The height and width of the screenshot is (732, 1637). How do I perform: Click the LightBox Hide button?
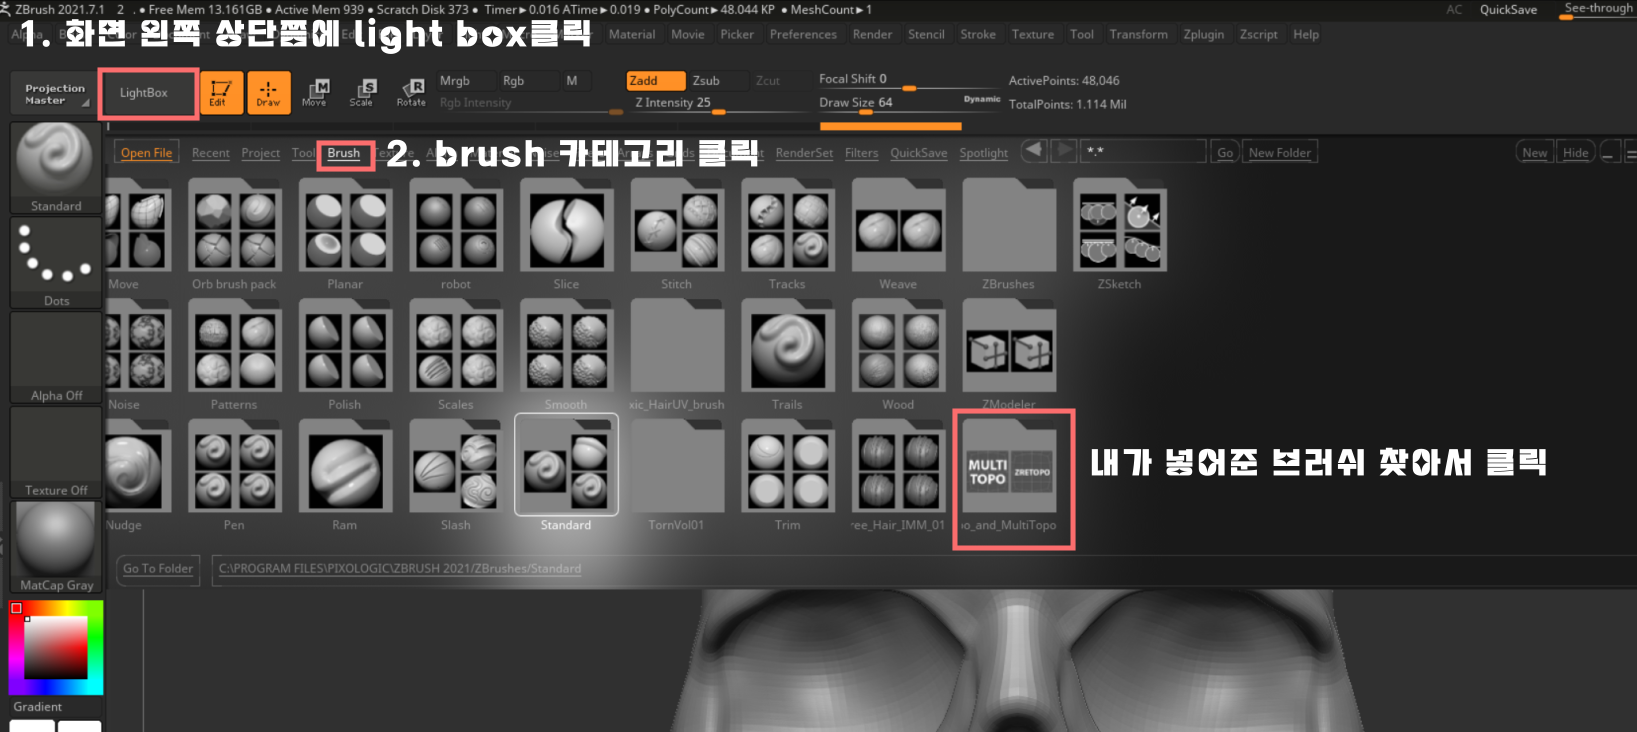click(x=1575, y=153)
